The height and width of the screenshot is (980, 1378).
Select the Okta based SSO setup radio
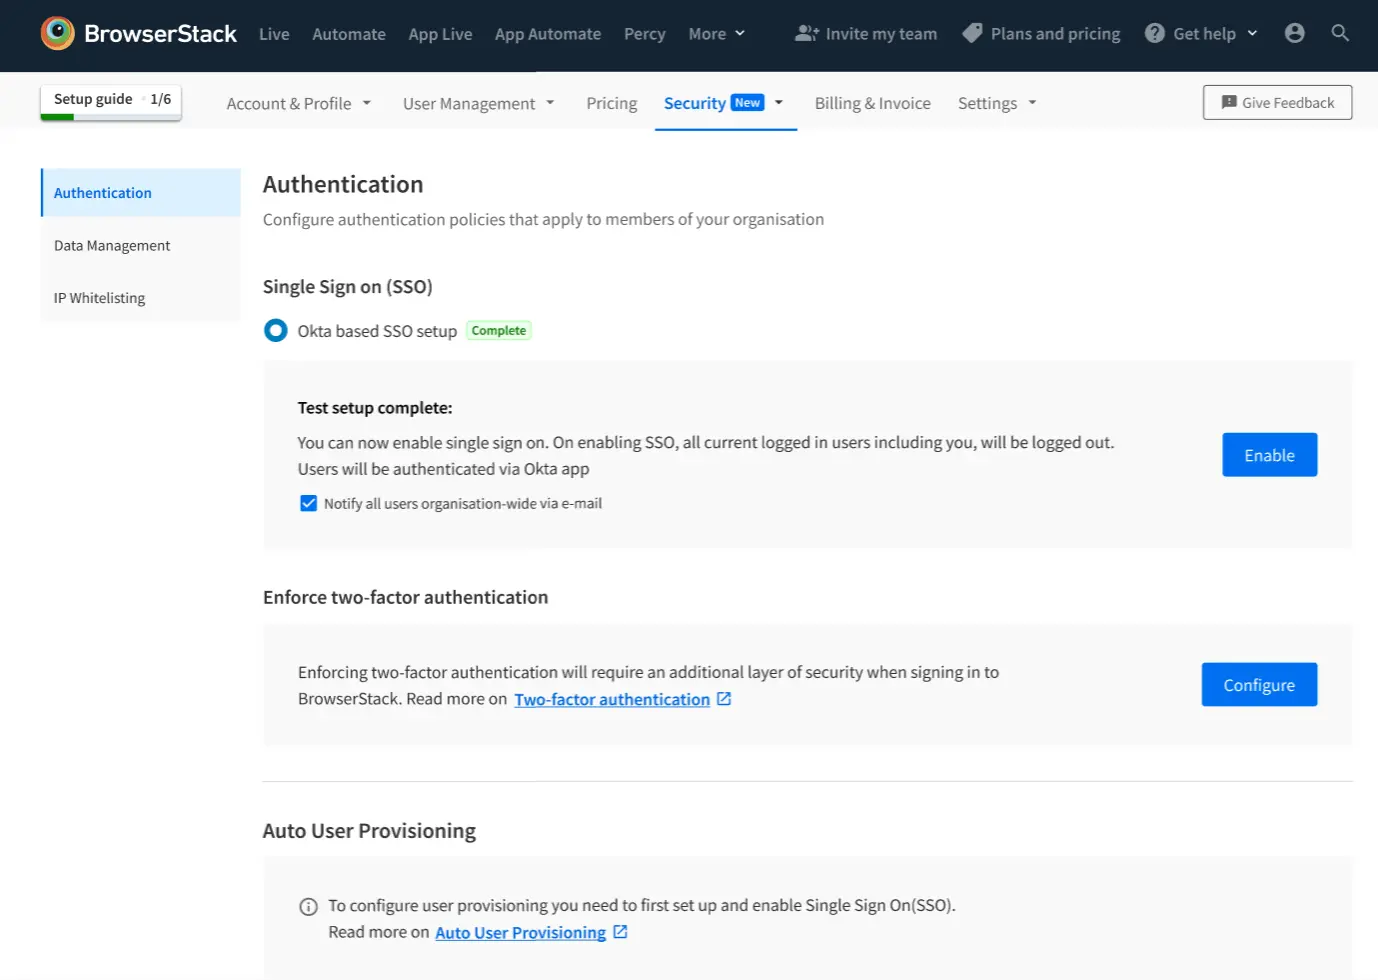pyautogui.click(x=276, y=330)
